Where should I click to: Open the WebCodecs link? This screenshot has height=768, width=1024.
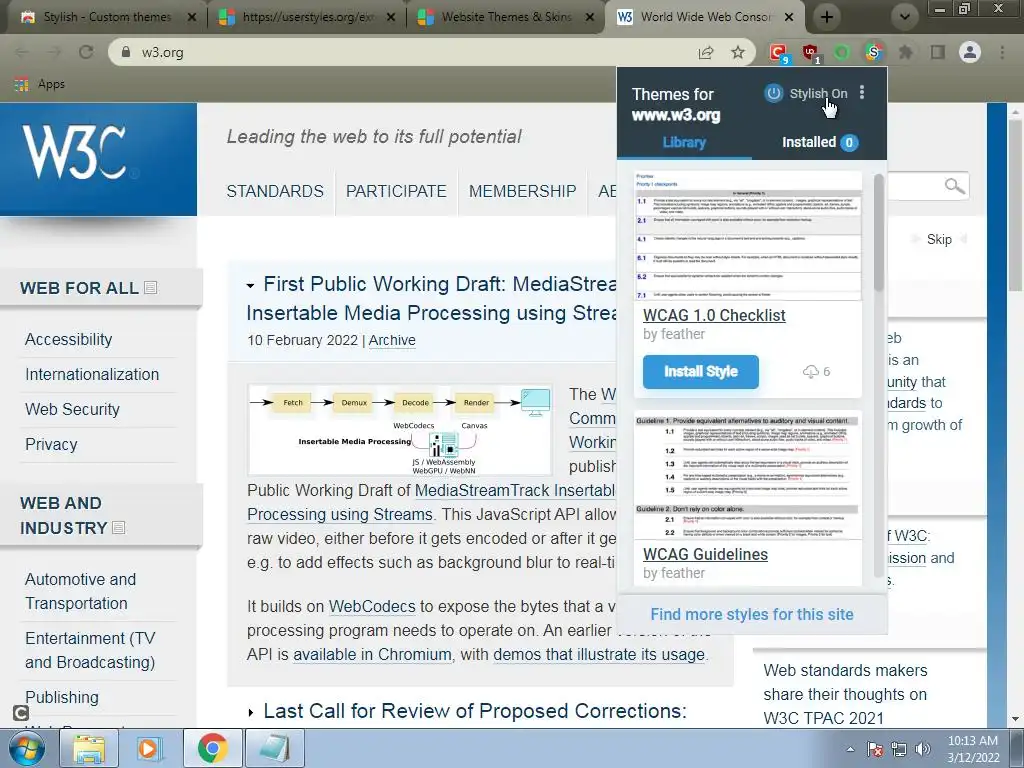[372, 607]
